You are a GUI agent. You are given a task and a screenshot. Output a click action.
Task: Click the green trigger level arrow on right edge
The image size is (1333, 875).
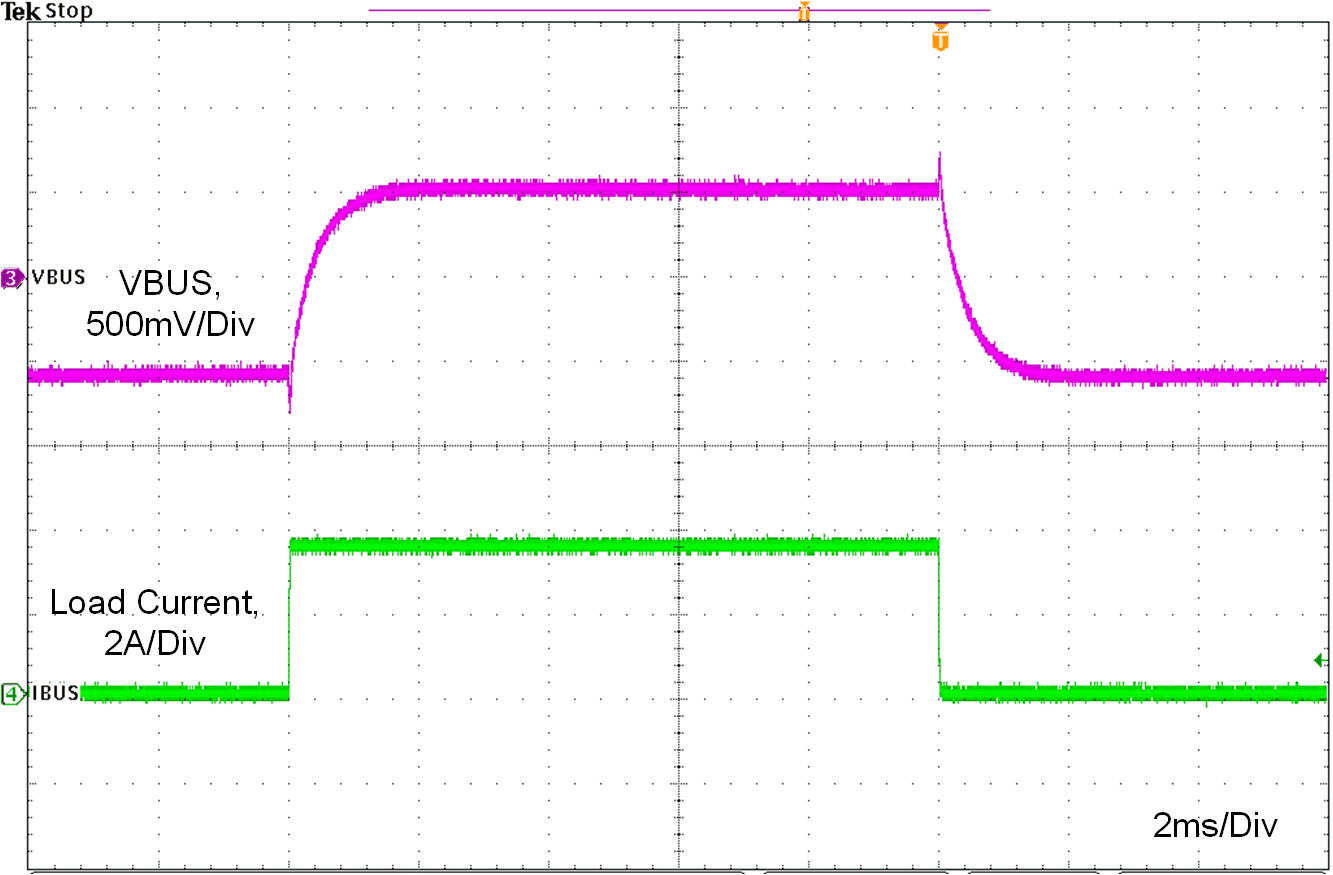(1318, 659)
